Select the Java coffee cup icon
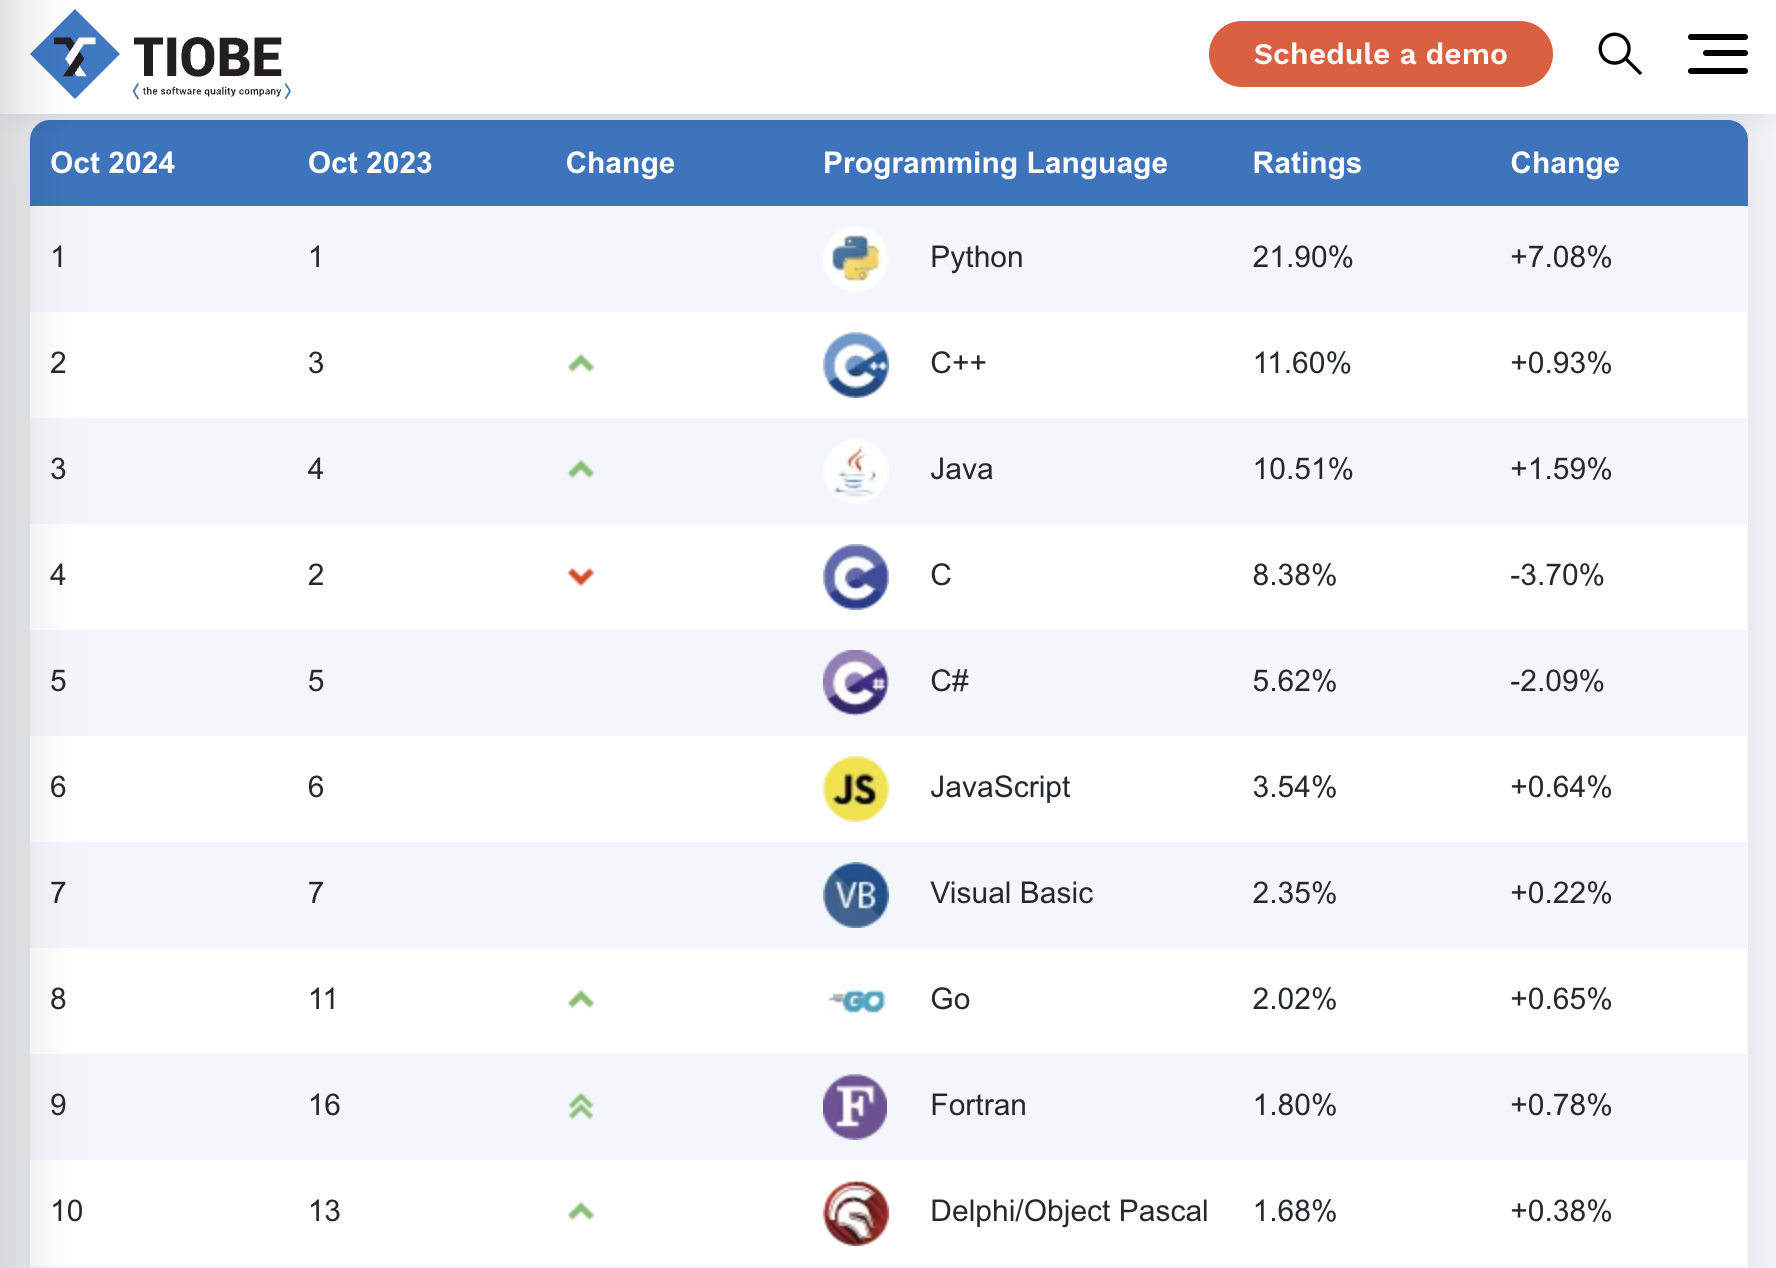This screenshot has width=1776, height=1268. 855,470
